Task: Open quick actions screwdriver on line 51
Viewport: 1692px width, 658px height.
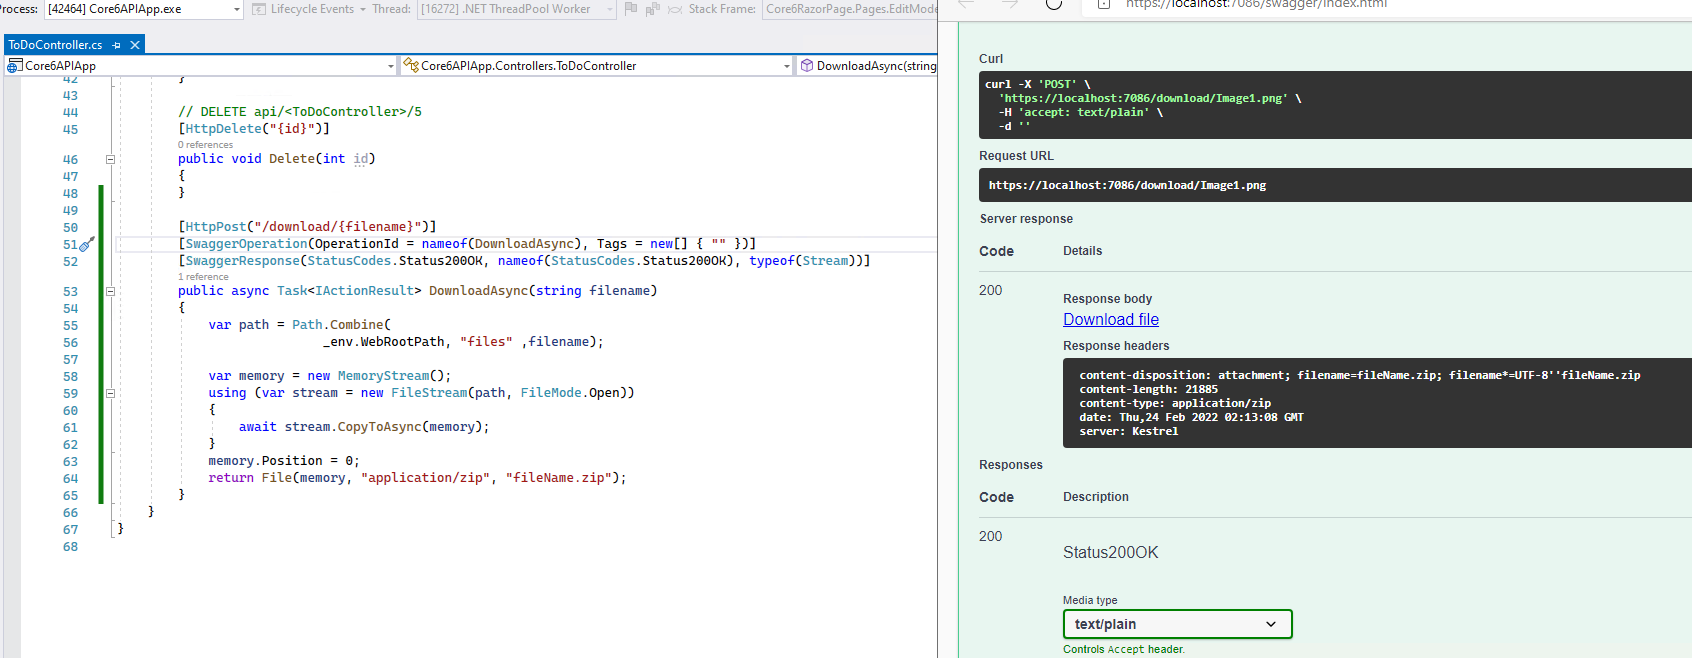Action: (87, 244)
